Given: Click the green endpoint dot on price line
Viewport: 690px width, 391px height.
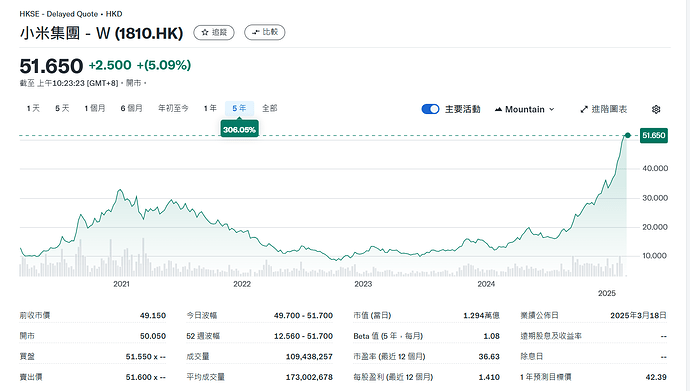Looking at the screenshot, I should click(x=628, y=135).
